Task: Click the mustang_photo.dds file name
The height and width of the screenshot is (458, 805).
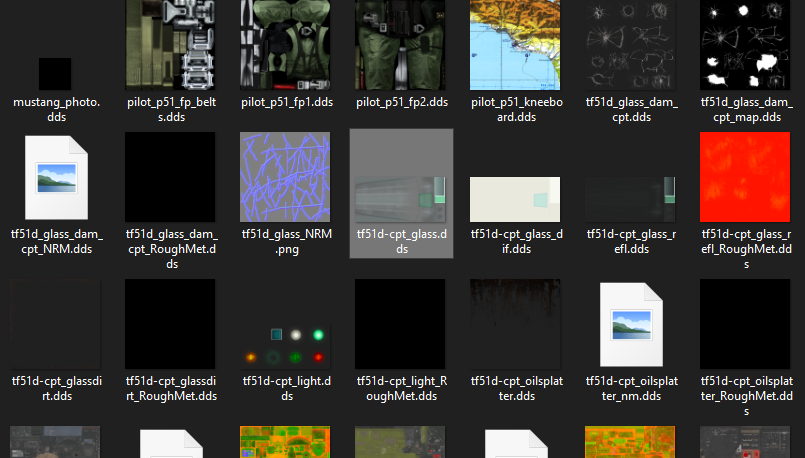Action: click(x=56, y=109)
